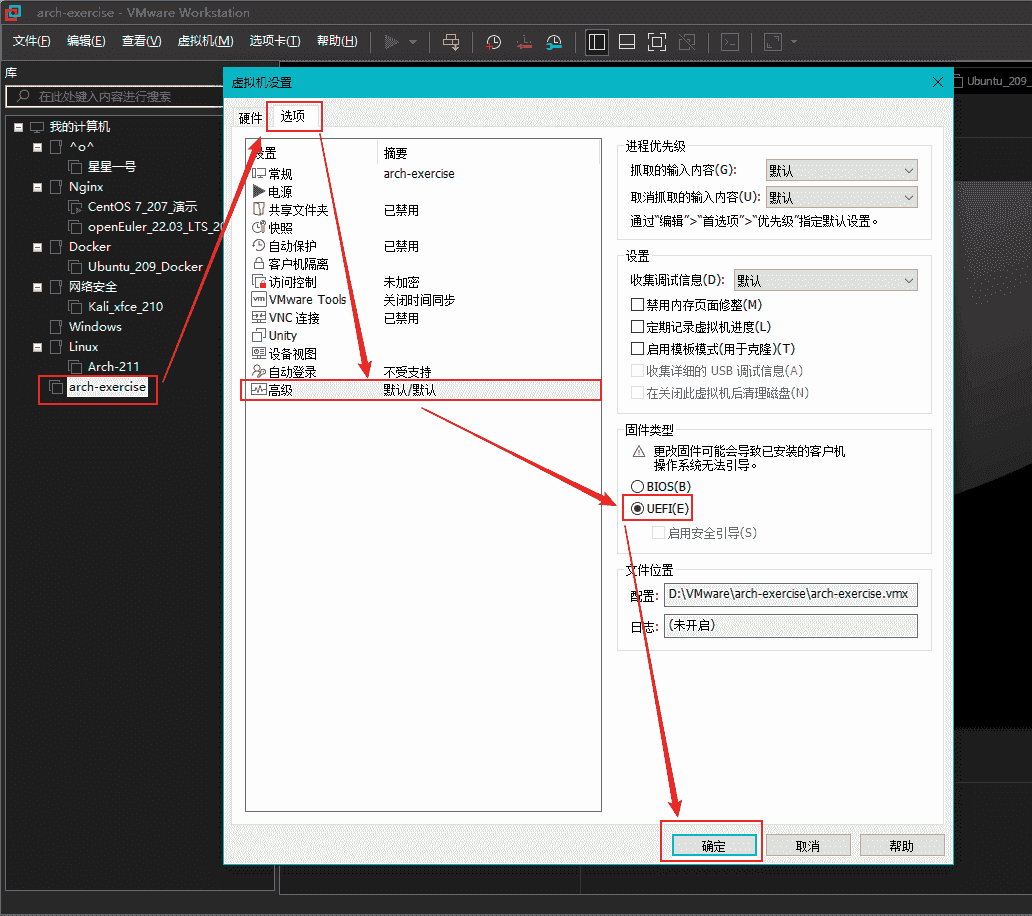Enable the 禁用内存页面修整 checkbox
The image size is (1032, 916).
pyautogui.click(x=637, y=305)
